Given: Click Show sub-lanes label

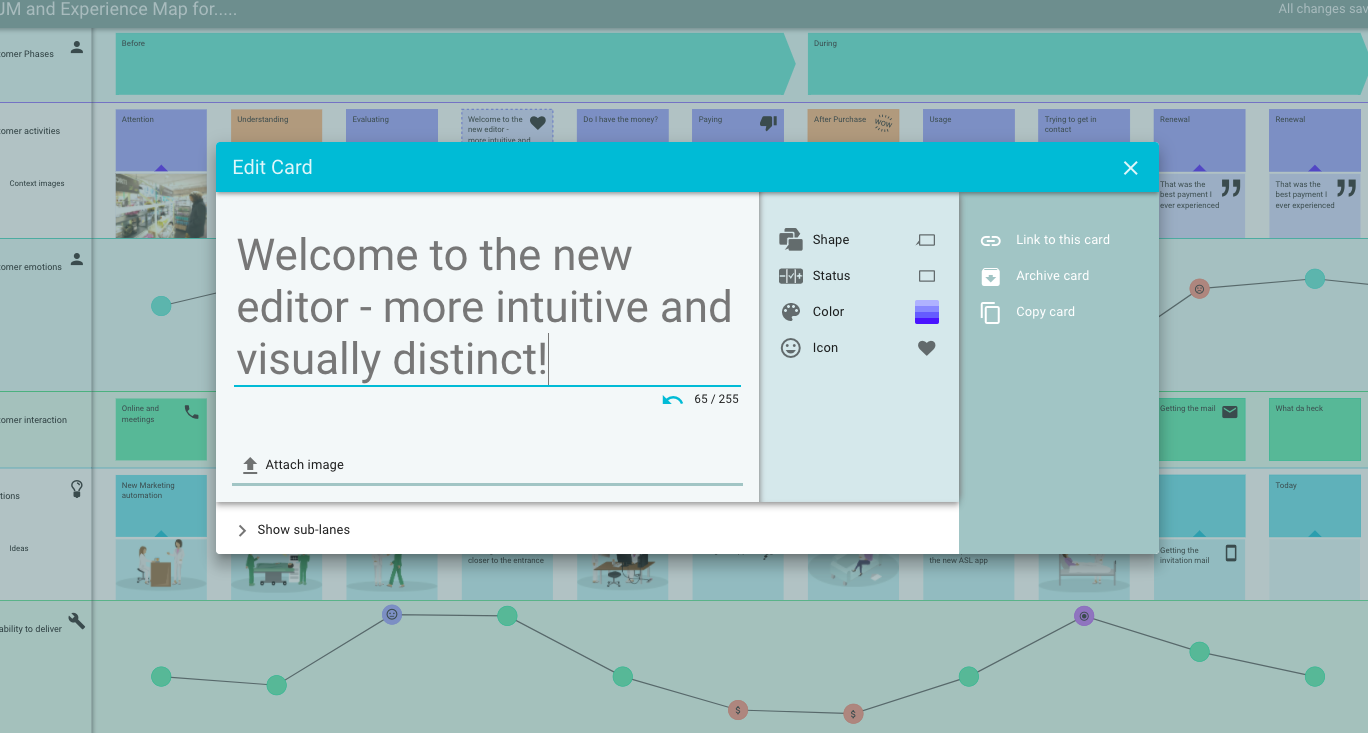Looking at the screenshot, I should (303, 530).
